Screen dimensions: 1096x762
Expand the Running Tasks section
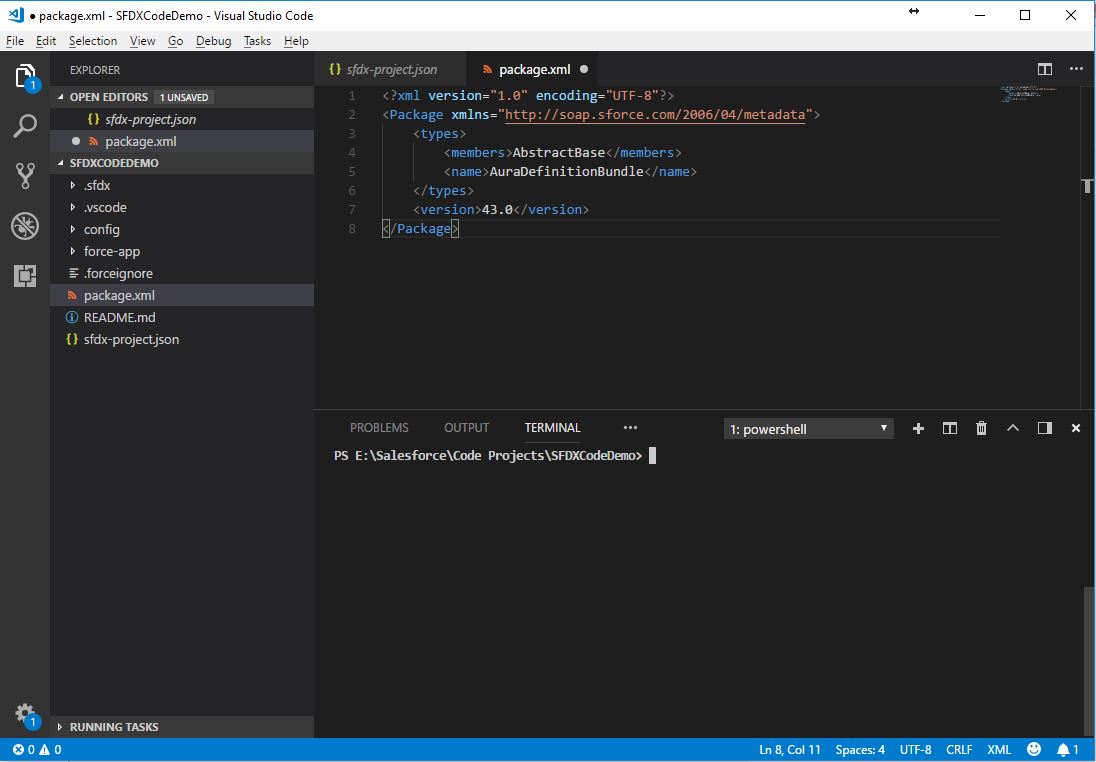pyautogui.click(x=182, y=727)
